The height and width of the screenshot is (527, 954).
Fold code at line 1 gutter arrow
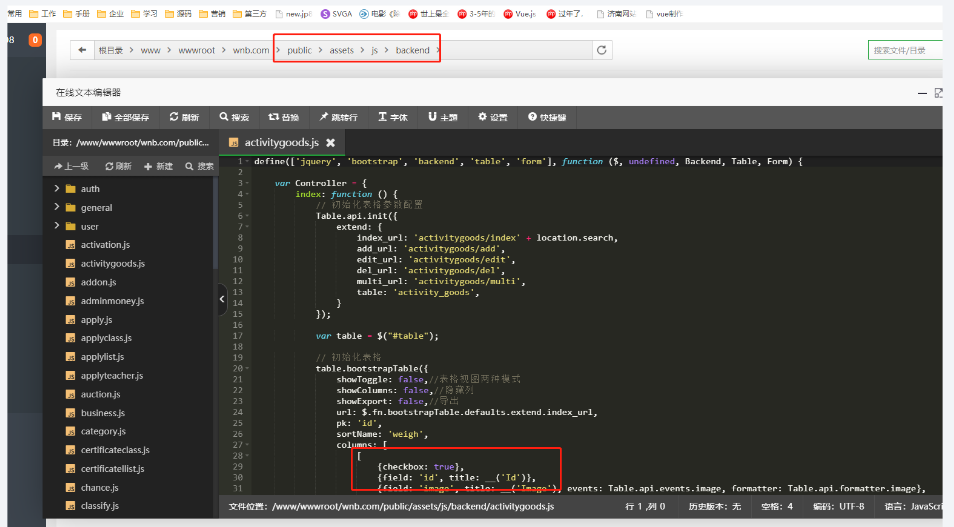(247, 161)
